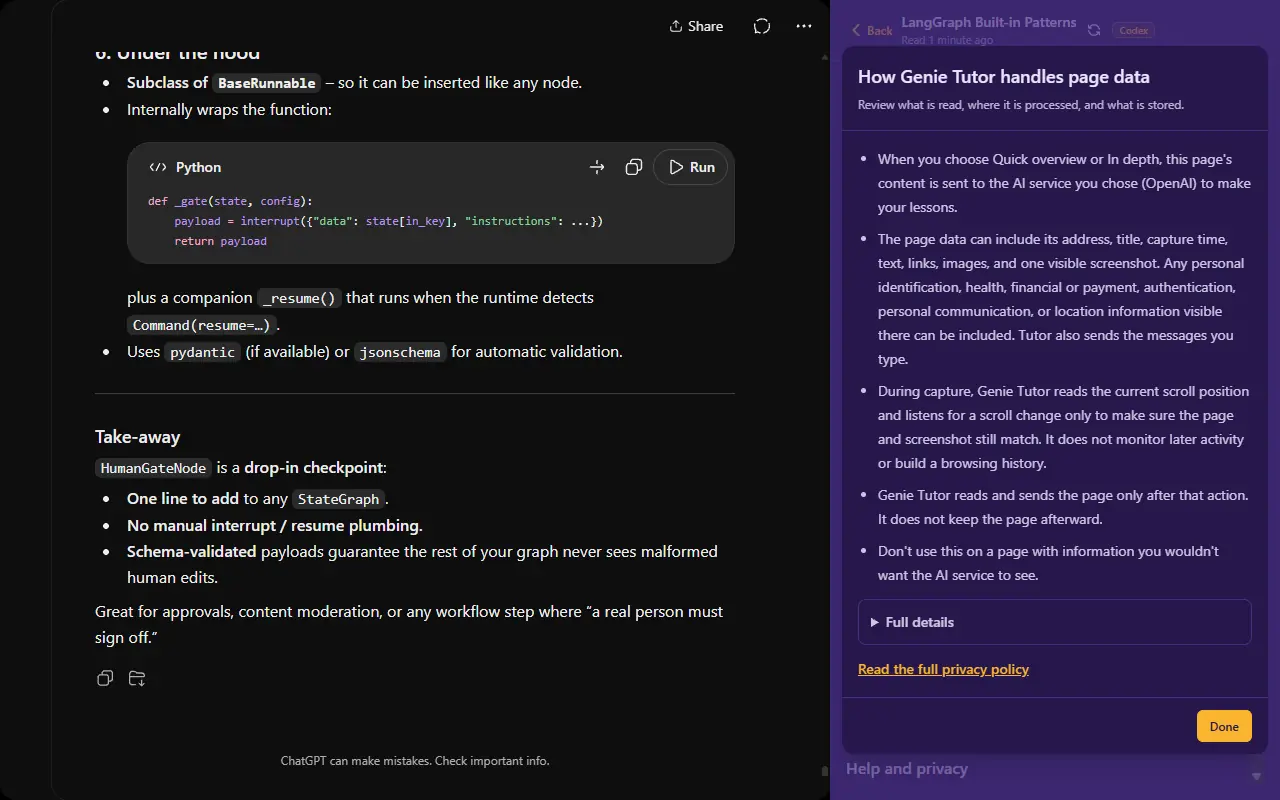This screenshot has height=800, width=1280.
Task: Click the Help and privacy label
Action: pyautogui.click(x=907, y=769)
